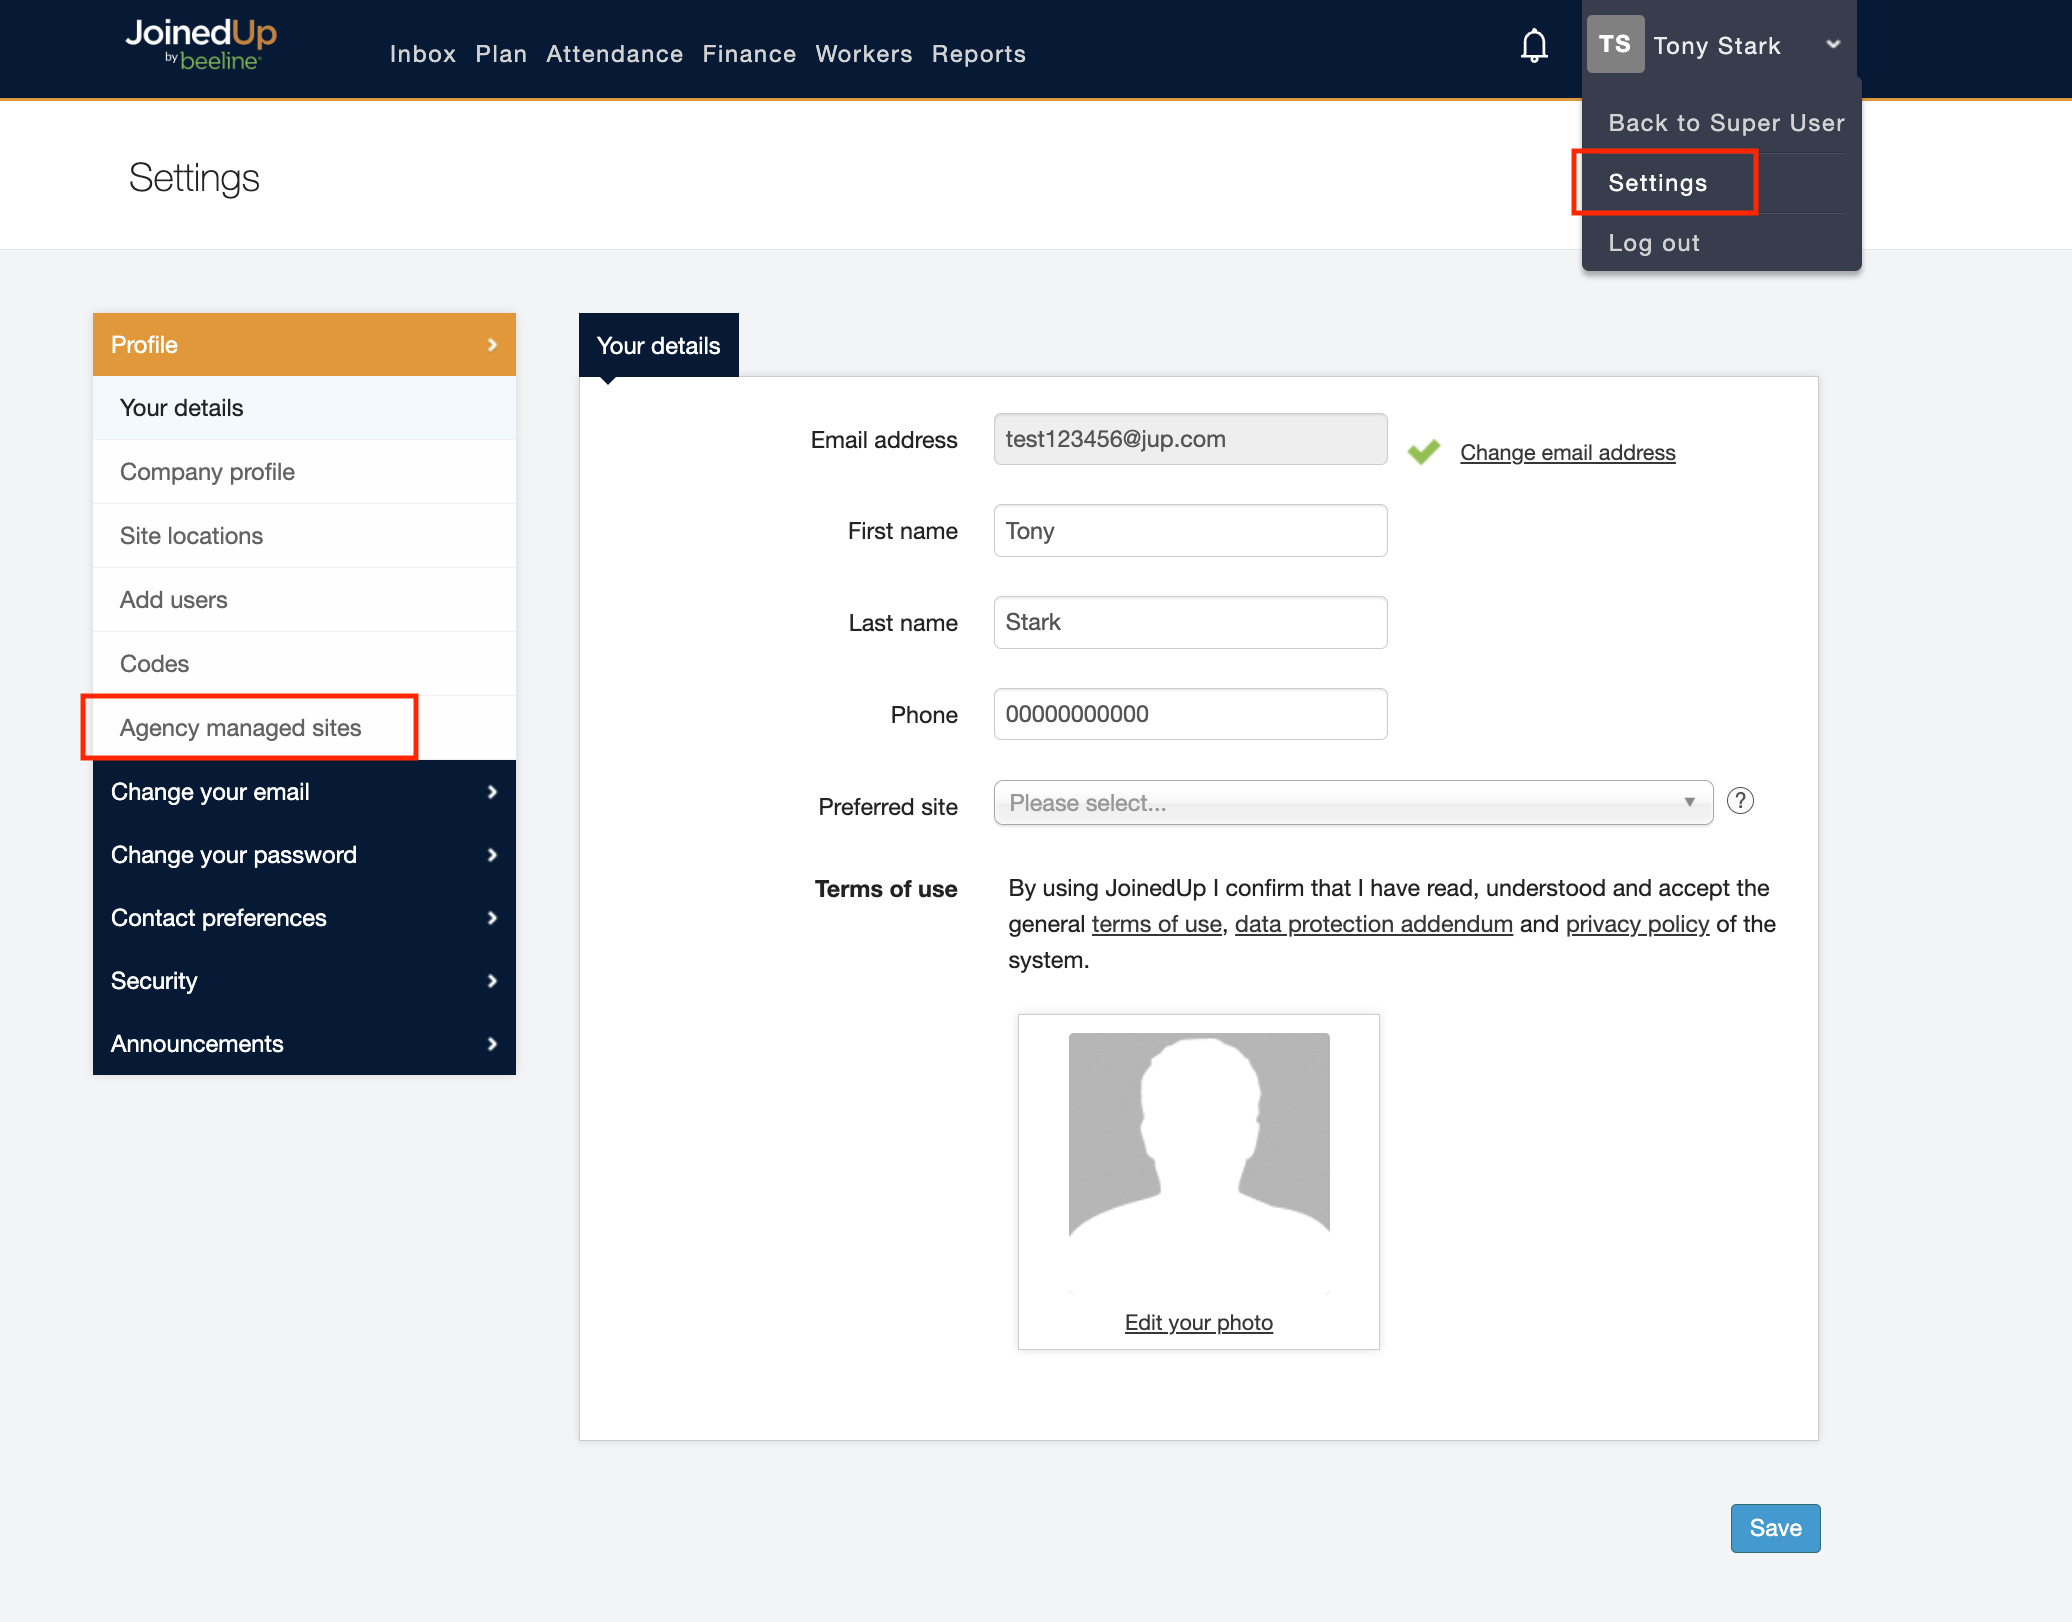Click the TS user avatar badge
This screenshot has width=2072, height=1622.
pyautogui.click(x=1614, y=45)
